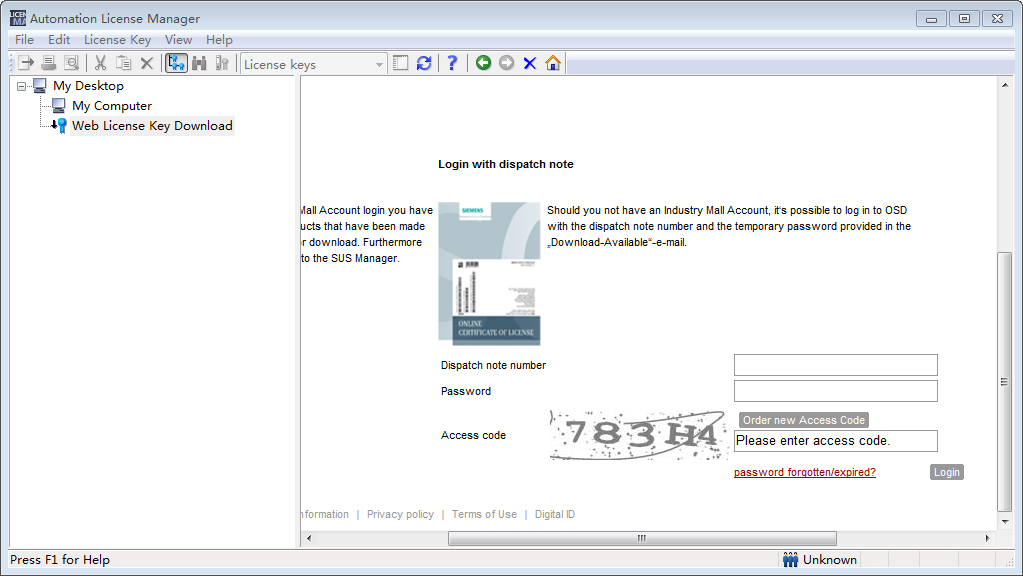Image resolution: width=1023 pixels, height=576 pixels.
Task: Click the 'Unknown' status bar text
Action: 830,560
